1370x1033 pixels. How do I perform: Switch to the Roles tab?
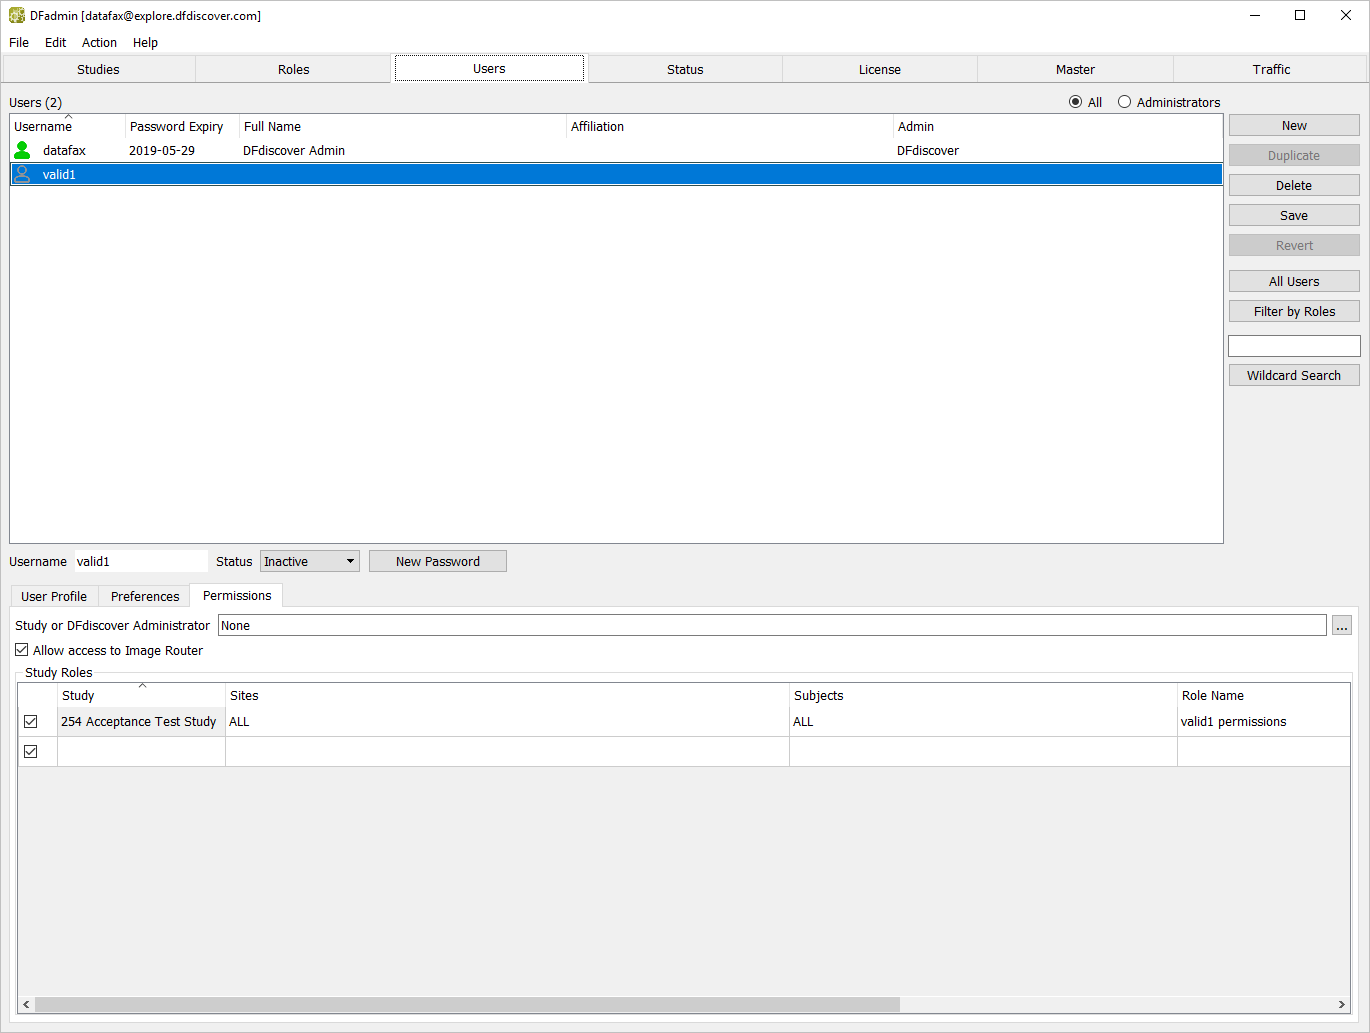293,70
